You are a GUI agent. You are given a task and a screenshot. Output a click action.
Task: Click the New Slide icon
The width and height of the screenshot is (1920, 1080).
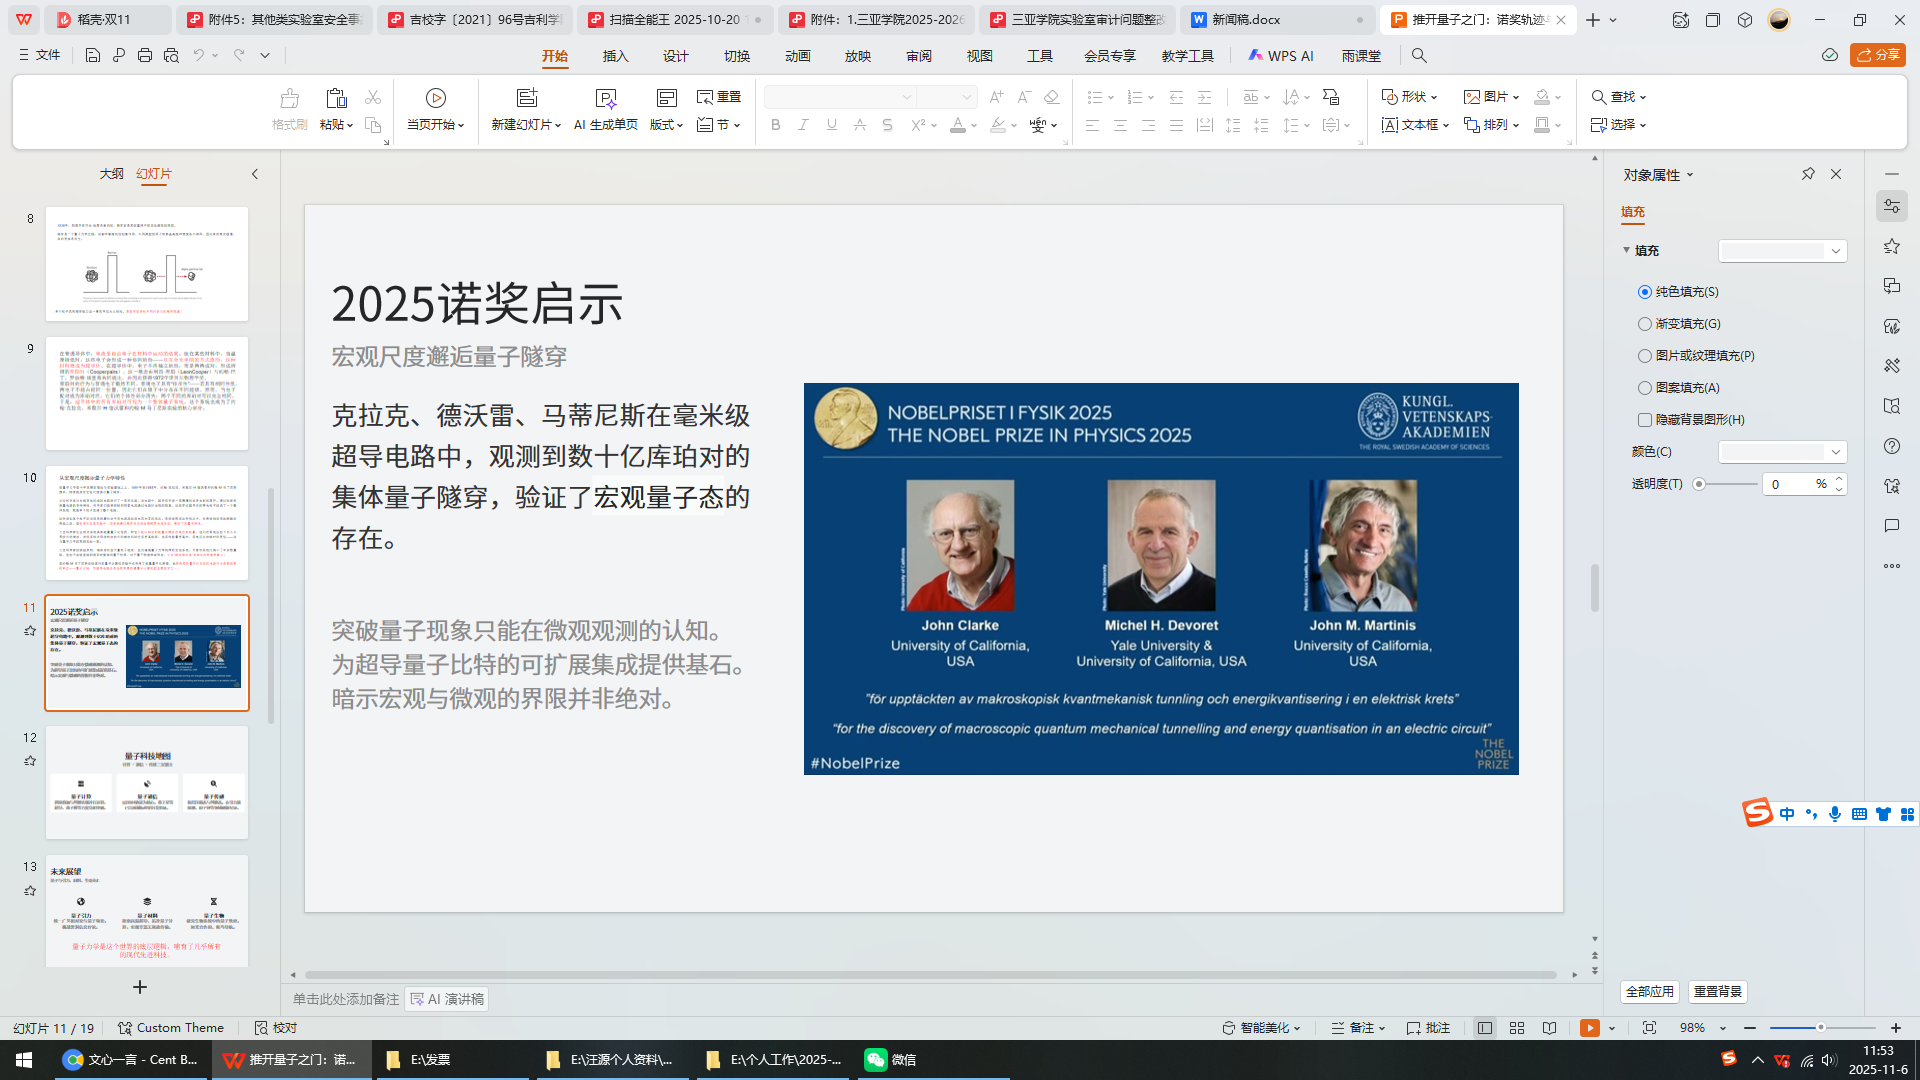[526, 98]
